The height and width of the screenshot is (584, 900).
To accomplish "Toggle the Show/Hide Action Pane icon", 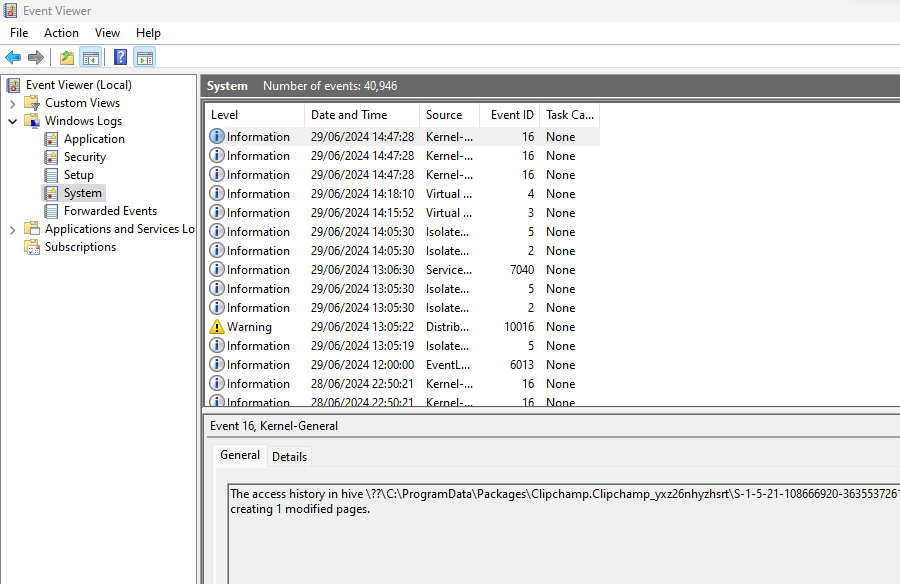I will click(x=144, y=57).
